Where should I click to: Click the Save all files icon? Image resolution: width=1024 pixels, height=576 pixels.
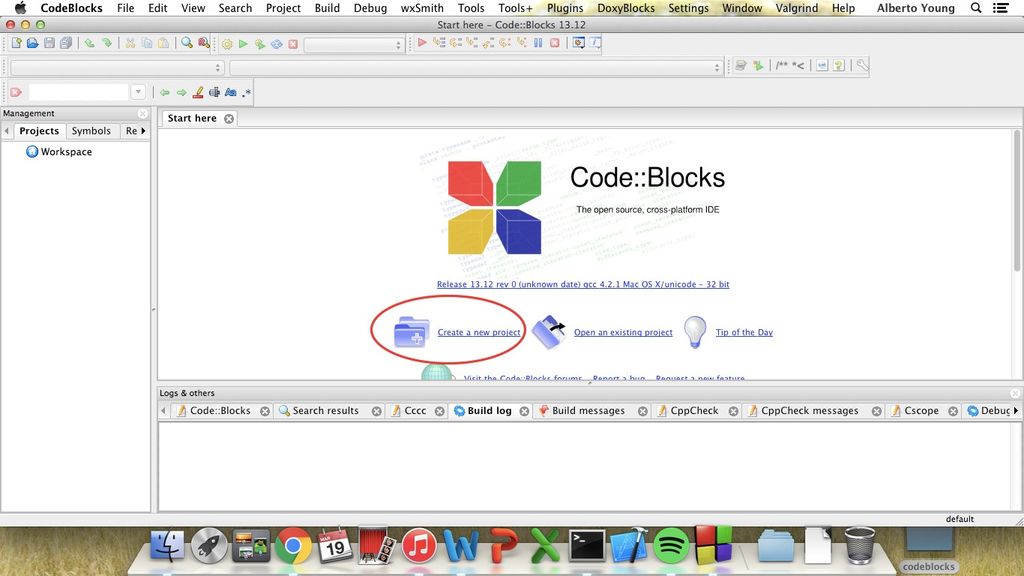[x=66, y=43]
